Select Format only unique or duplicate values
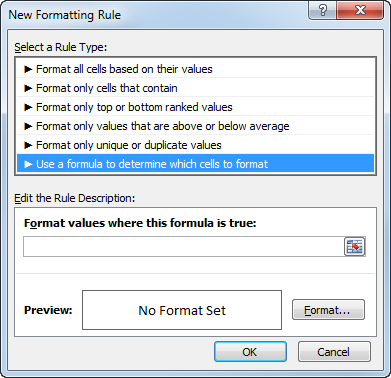Viewport: 391px width, 378px height. (195, 145)
